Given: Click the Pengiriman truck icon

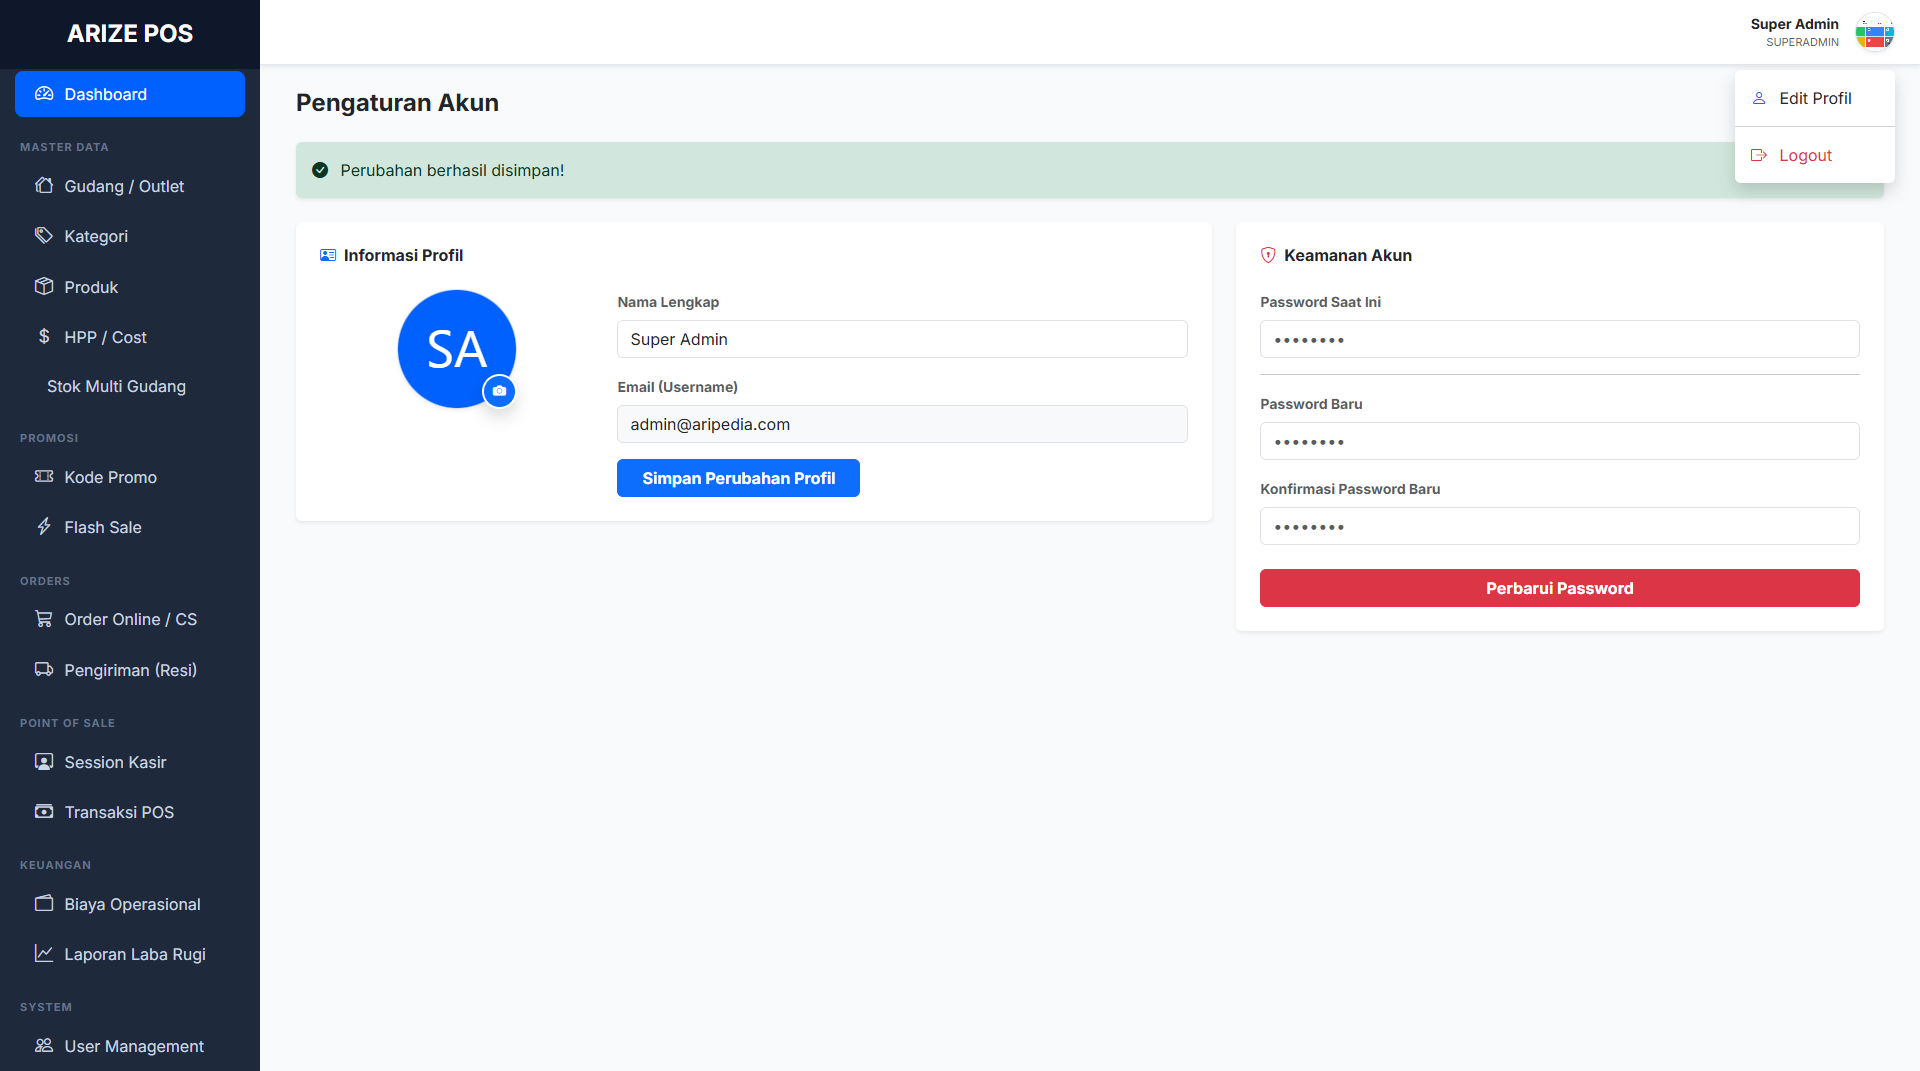Looking at the screenshot, I should [44, 670].
